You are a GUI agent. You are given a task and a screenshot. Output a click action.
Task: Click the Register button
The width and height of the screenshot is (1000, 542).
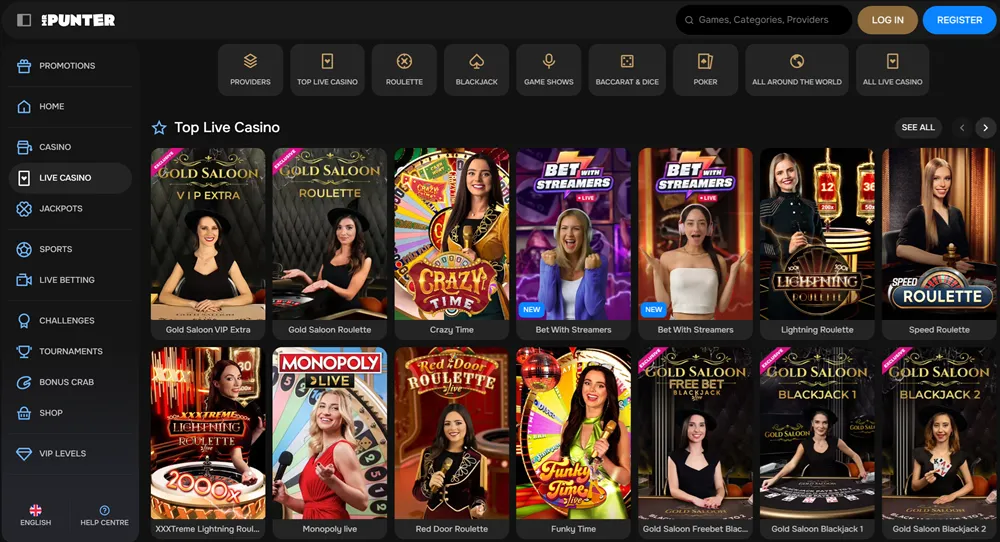[x=959, y=20]
